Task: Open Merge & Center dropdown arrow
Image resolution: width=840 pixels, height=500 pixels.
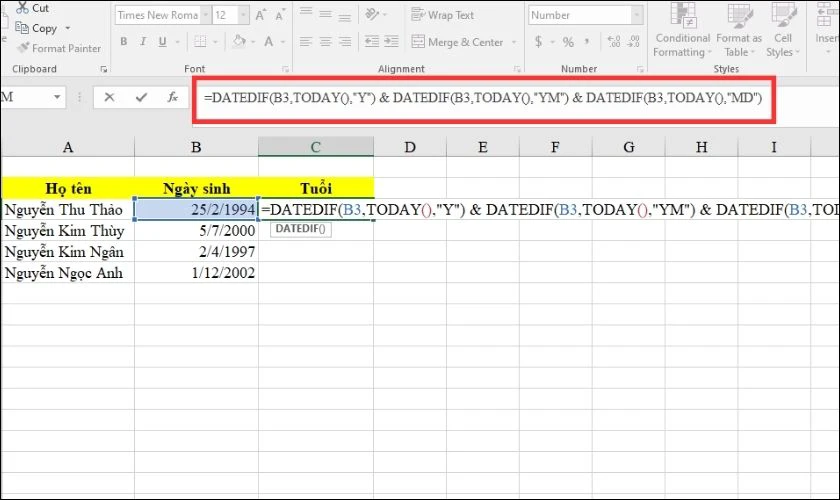Action: click(514, 42)
